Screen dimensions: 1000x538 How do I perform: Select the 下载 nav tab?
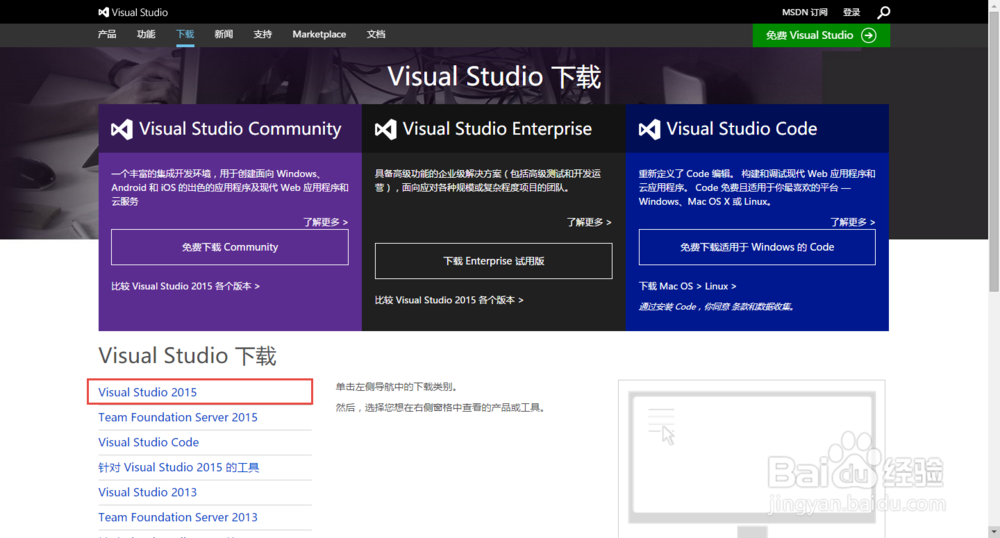point(185,34)
